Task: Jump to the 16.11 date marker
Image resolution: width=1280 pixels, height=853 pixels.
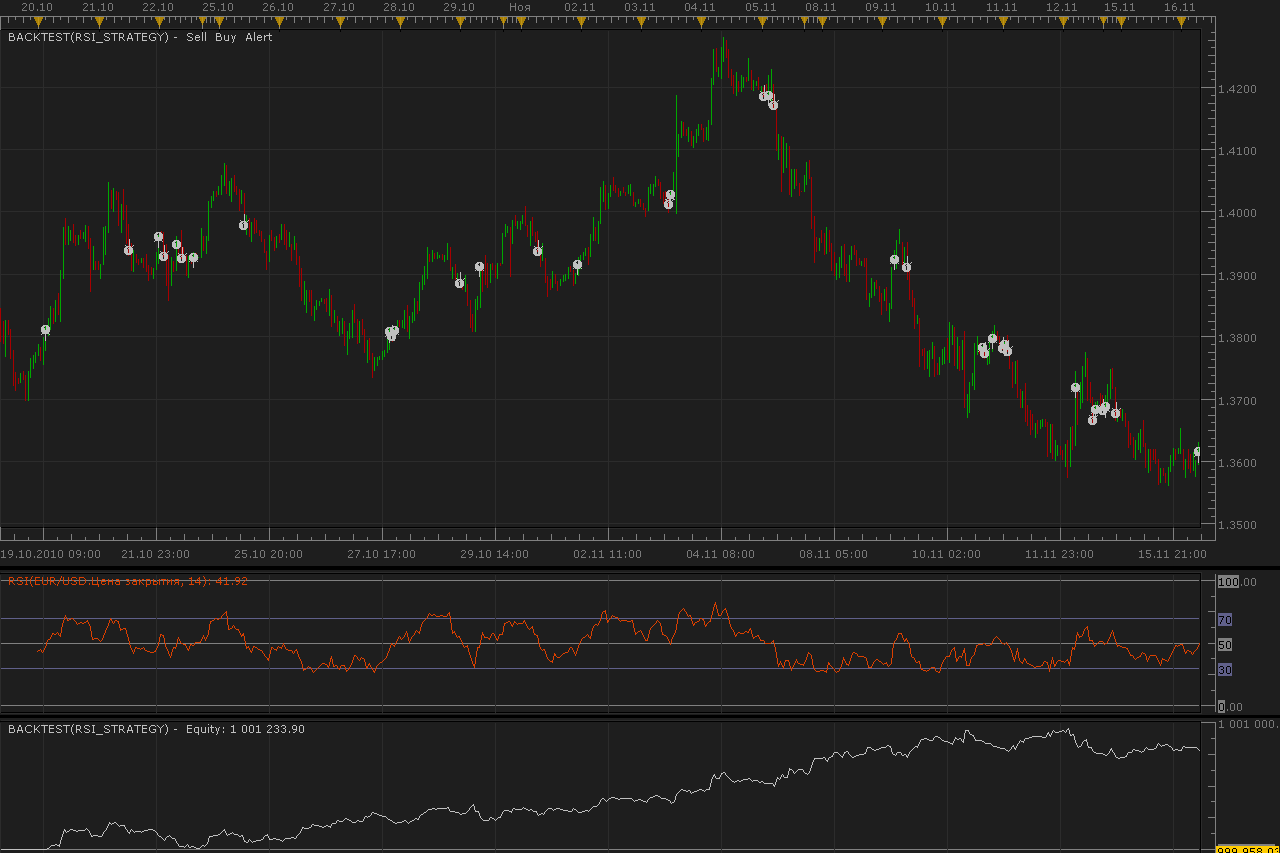Action: click(x=1180, y=7)
